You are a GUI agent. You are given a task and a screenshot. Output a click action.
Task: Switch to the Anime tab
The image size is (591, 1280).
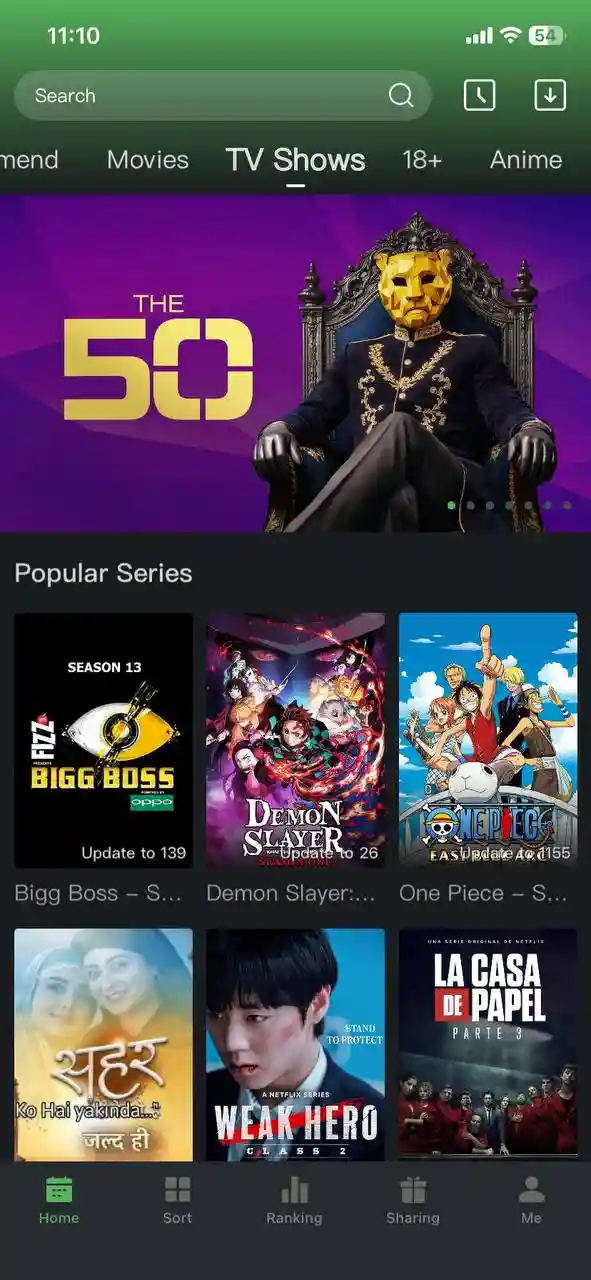[526, 160]
